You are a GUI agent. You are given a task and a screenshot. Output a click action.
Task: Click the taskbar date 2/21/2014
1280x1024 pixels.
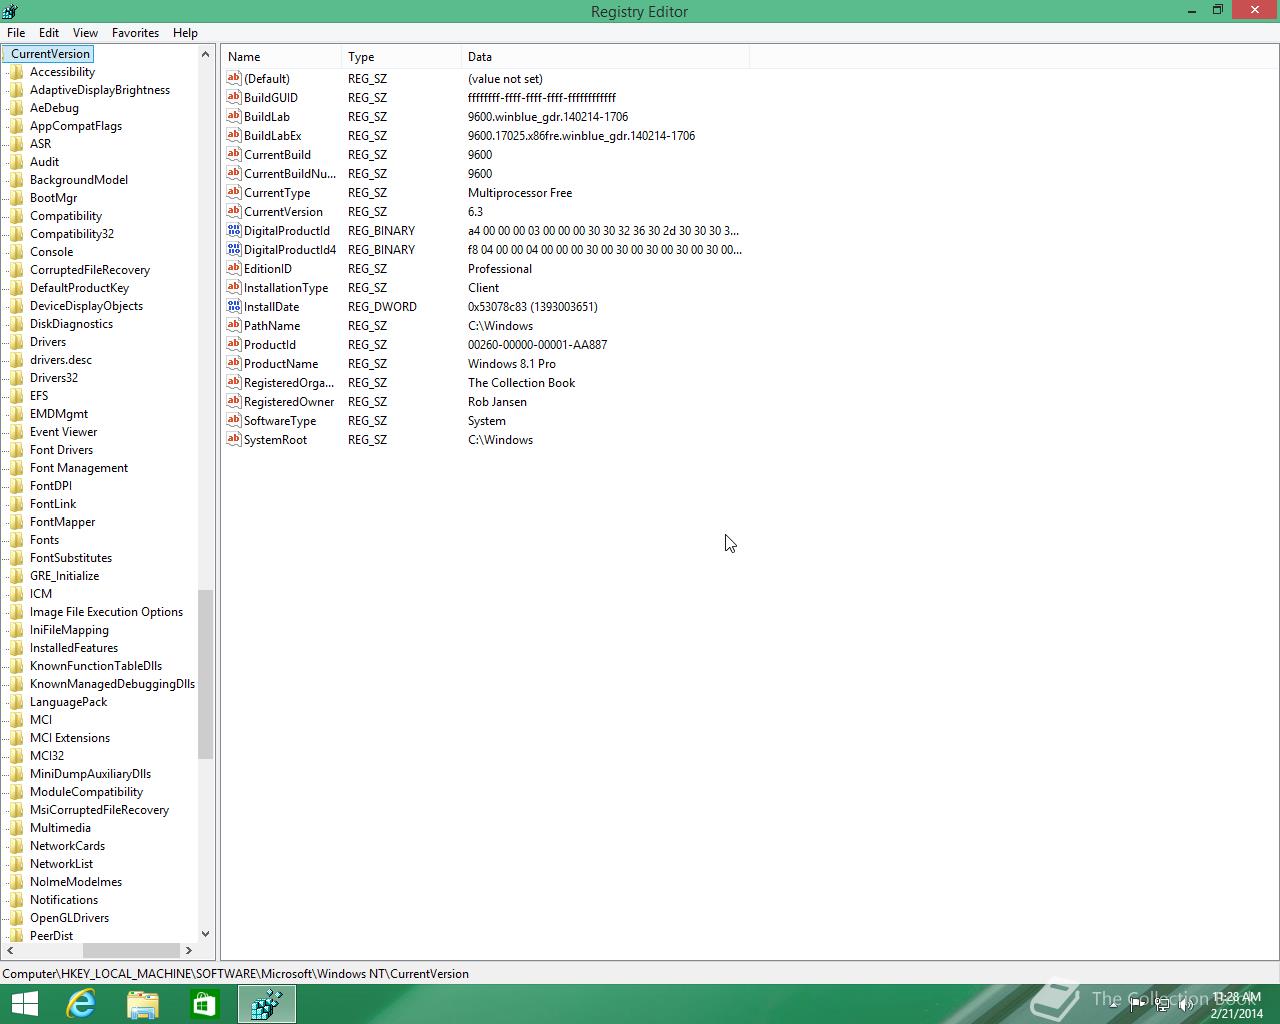point(1237,1013)
